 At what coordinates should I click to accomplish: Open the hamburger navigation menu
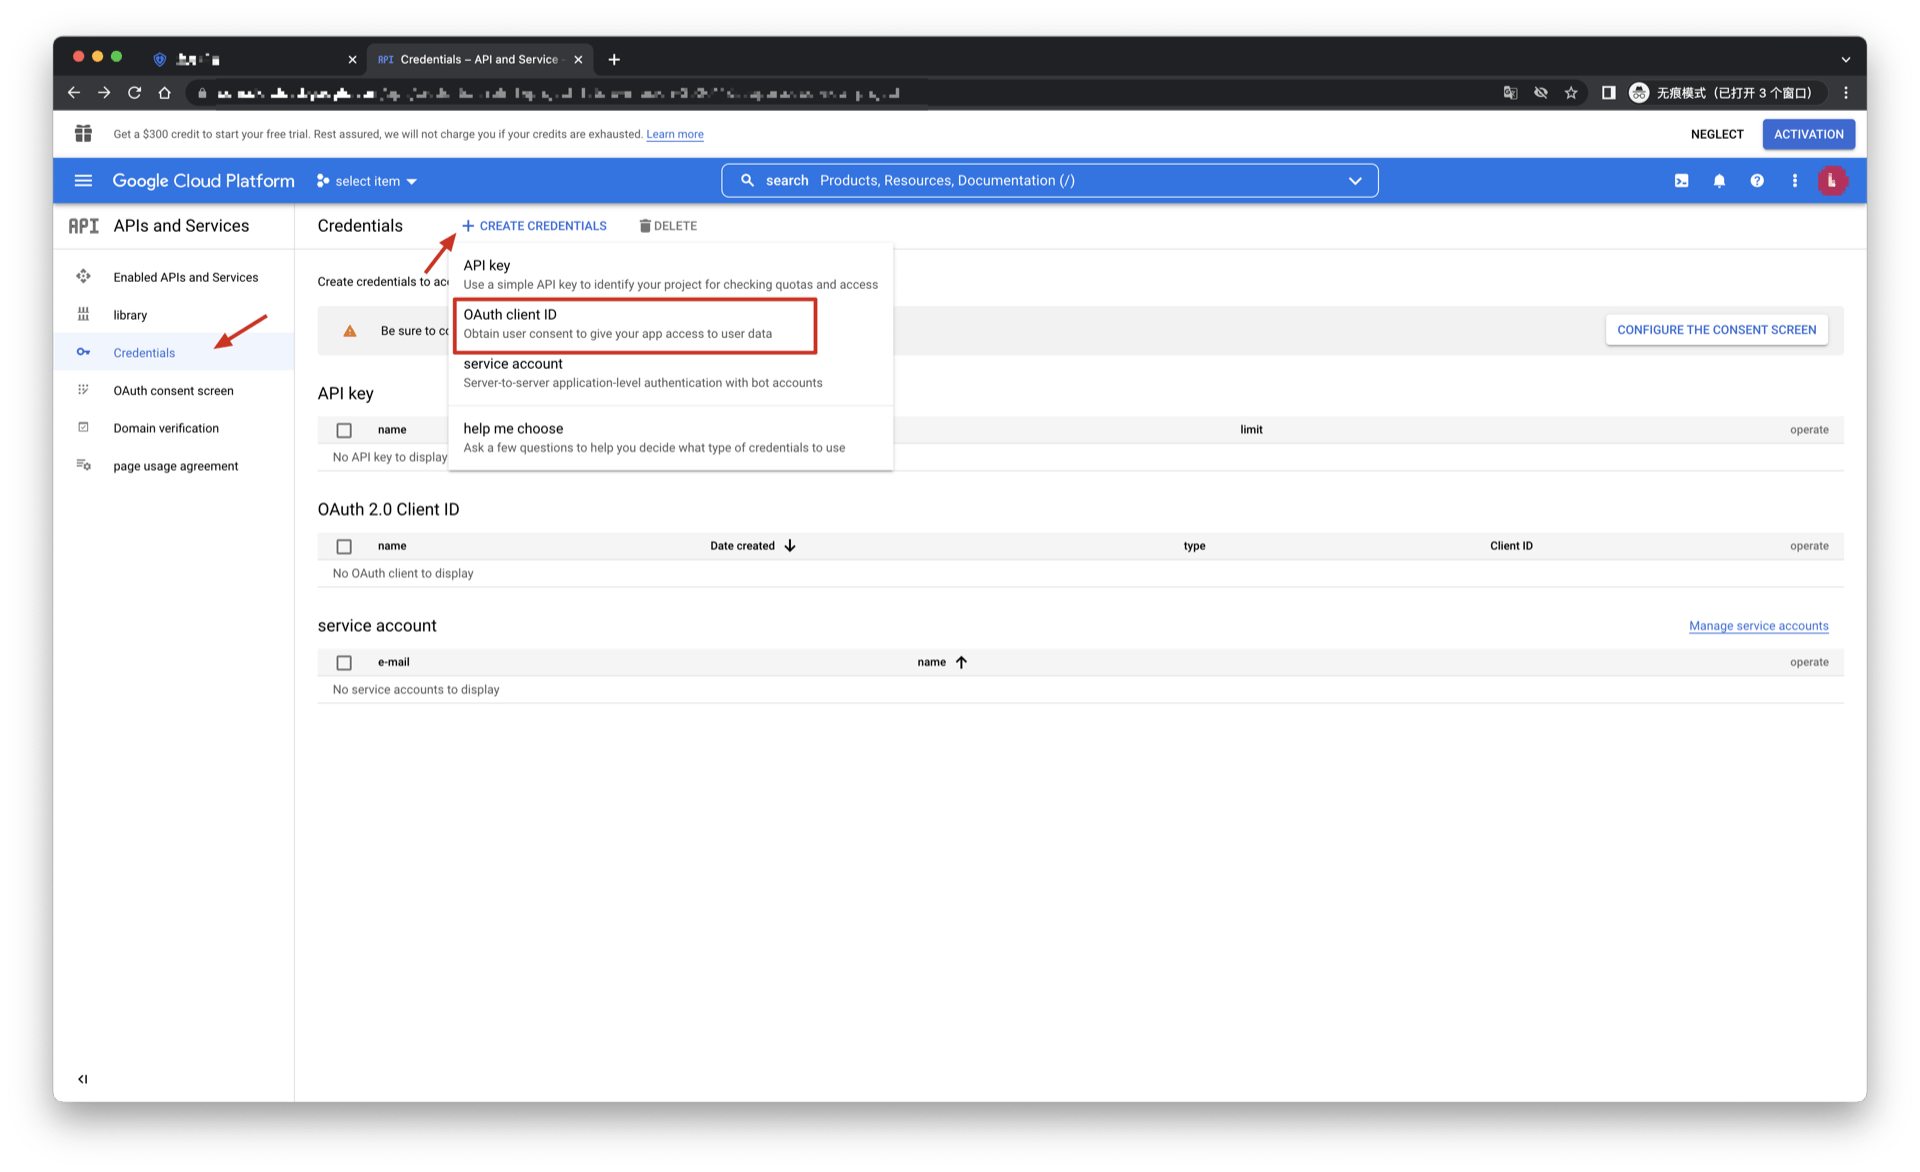pyautogui.click(x=83, y=181)
